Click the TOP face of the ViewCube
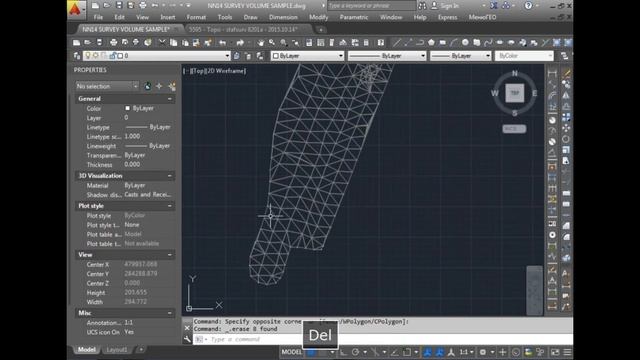The height and width of the screenshot is (360, 640). tap(514, 93)
